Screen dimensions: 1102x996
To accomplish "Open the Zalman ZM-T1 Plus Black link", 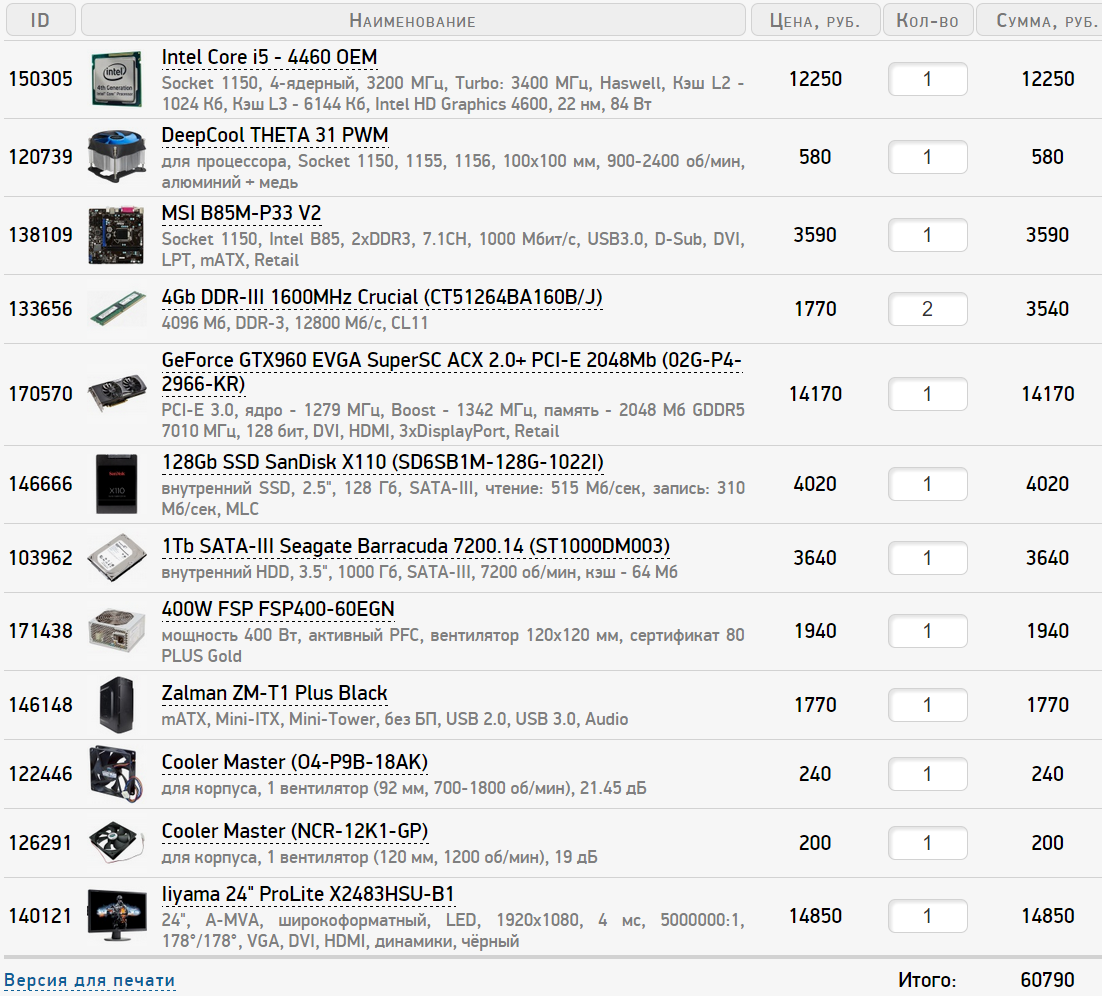I will click(x=274, y=693).
